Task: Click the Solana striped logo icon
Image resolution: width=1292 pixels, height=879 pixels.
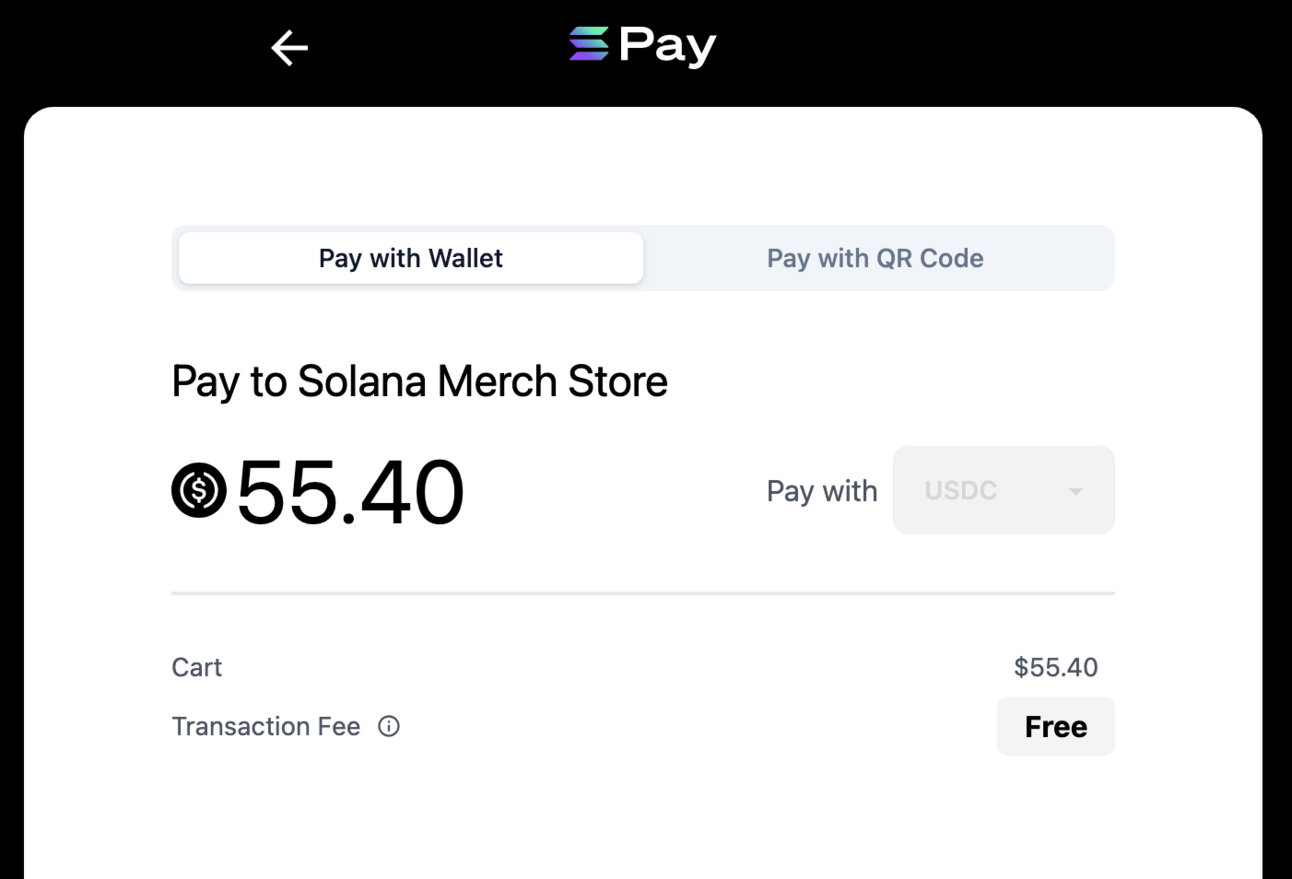Action: coord(588,45)
